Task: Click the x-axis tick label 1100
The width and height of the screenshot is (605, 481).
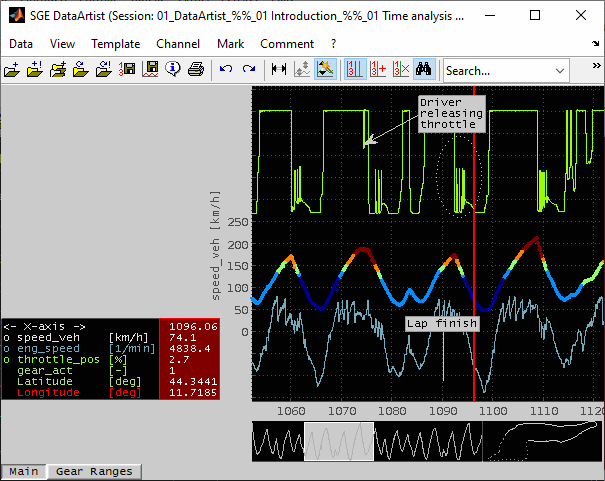Action: point(493,411)
